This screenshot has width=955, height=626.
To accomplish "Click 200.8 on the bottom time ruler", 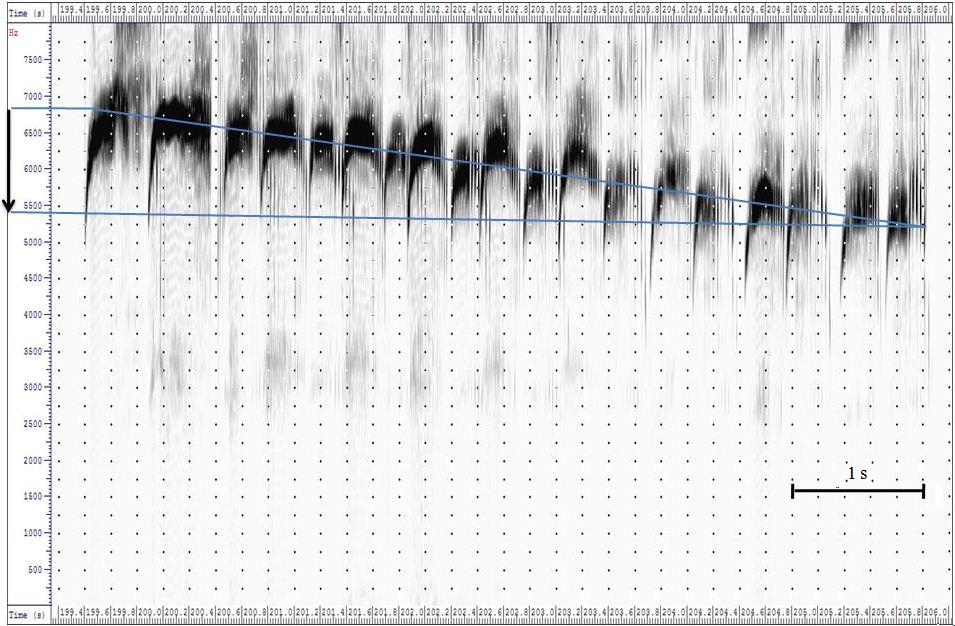I will pos(254,614).
